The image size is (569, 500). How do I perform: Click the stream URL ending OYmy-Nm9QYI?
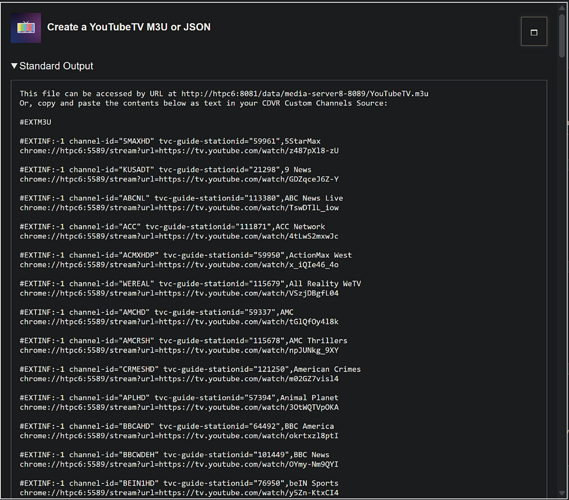click(x=179, y=464)
